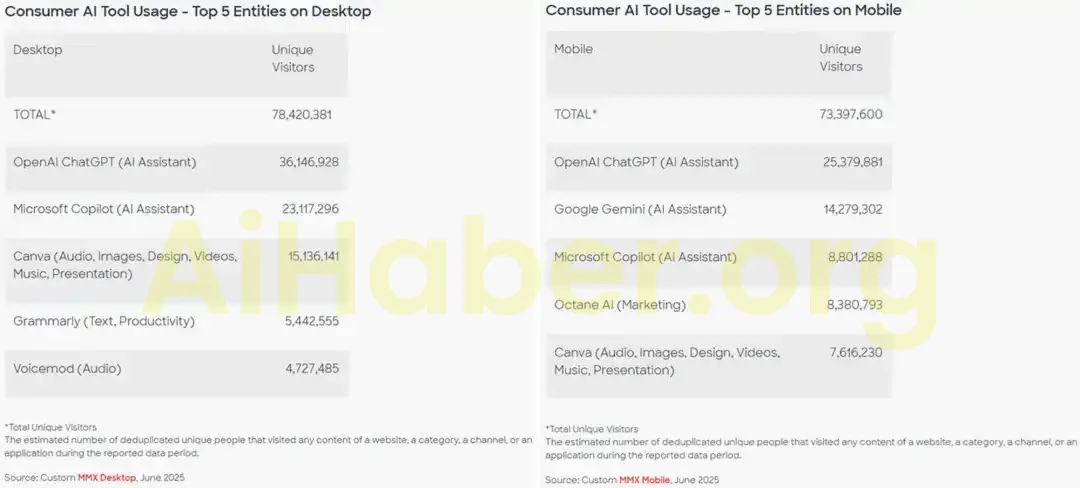Click OpenAI ChatGPT row in Desktop table
The width and height of the screenshot is (1080, 488).
[x=104, y=162]
